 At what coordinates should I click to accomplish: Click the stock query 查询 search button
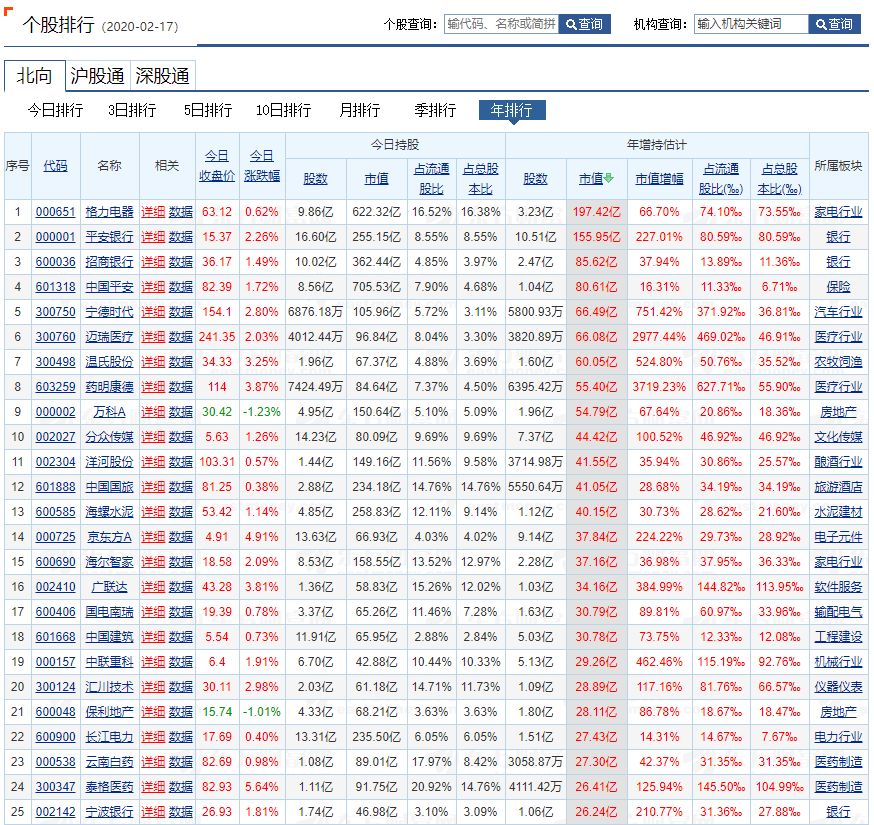(x=584, y=24)
